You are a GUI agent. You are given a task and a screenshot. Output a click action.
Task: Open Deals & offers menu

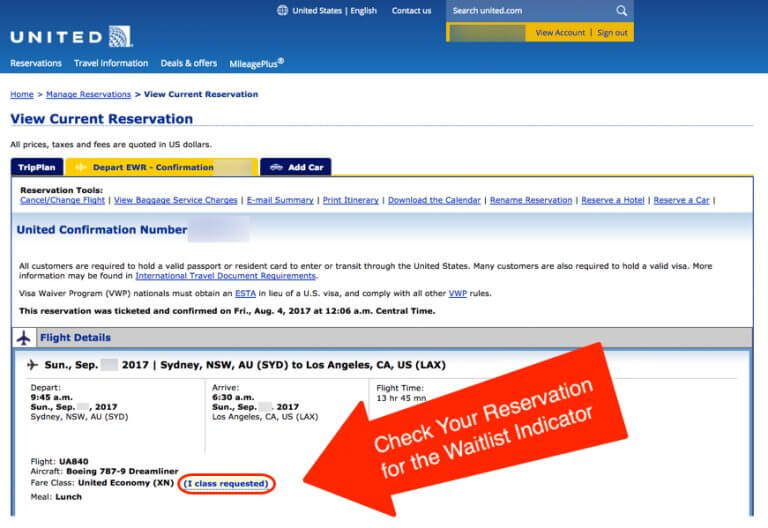click(189, 63)
